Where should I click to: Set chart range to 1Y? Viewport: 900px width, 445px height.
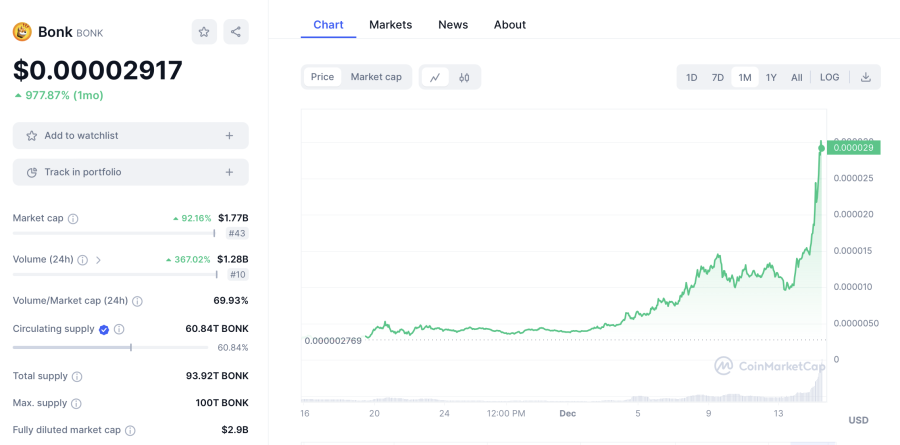coord(771,78)
